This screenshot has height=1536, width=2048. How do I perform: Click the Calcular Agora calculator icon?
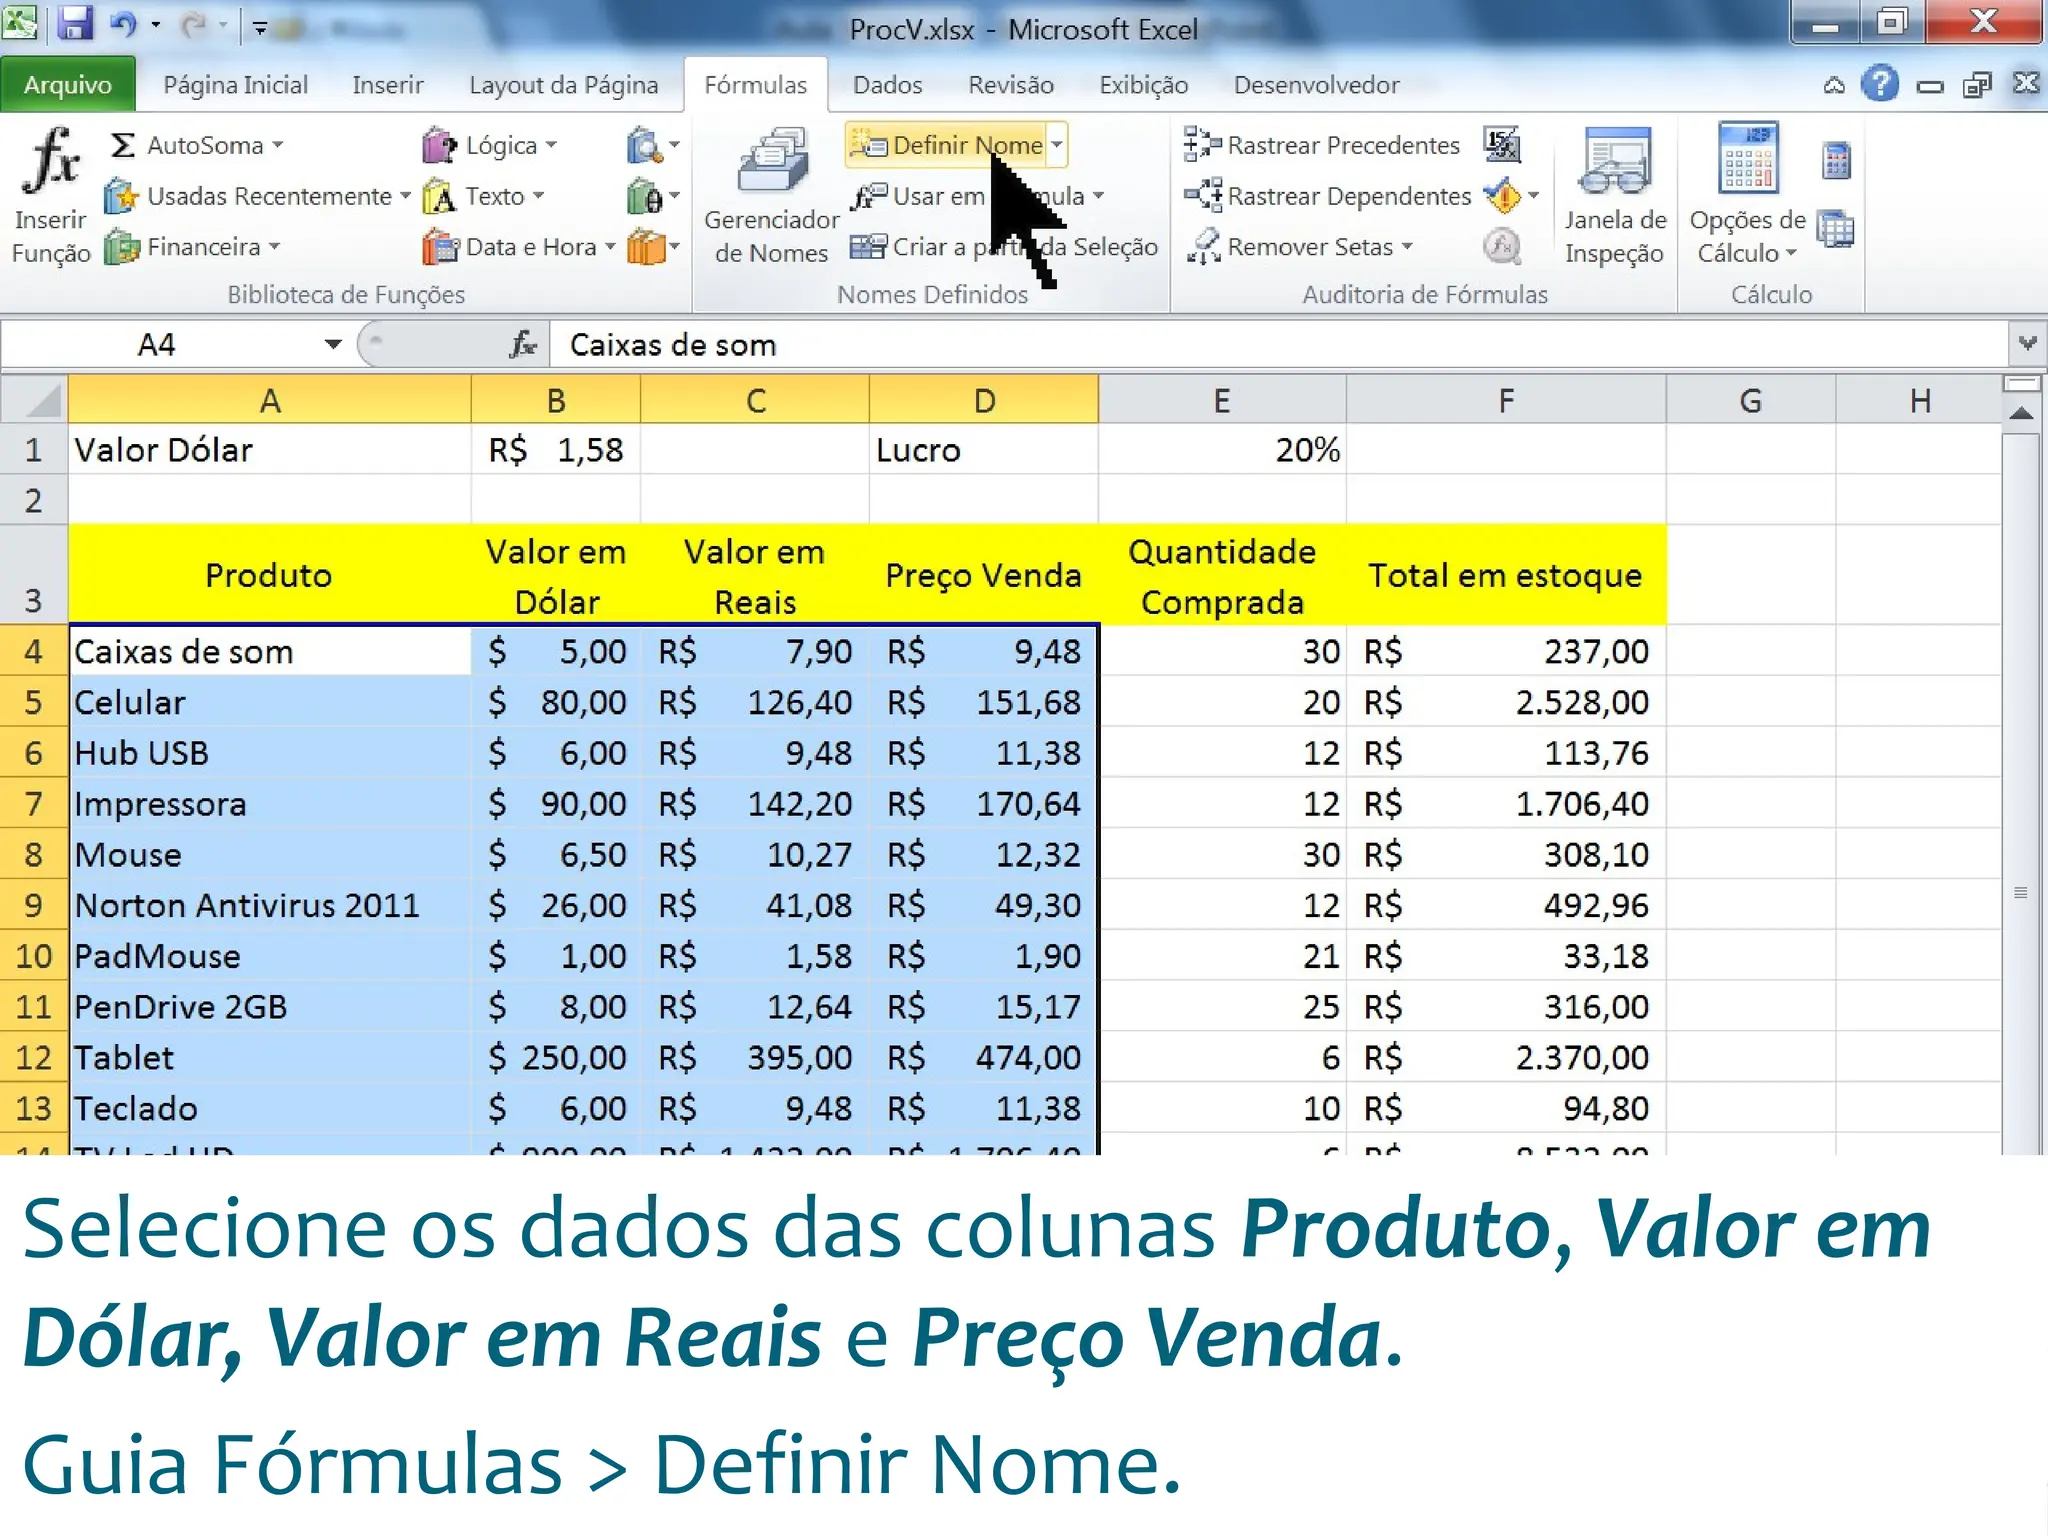click(1836, 161)
